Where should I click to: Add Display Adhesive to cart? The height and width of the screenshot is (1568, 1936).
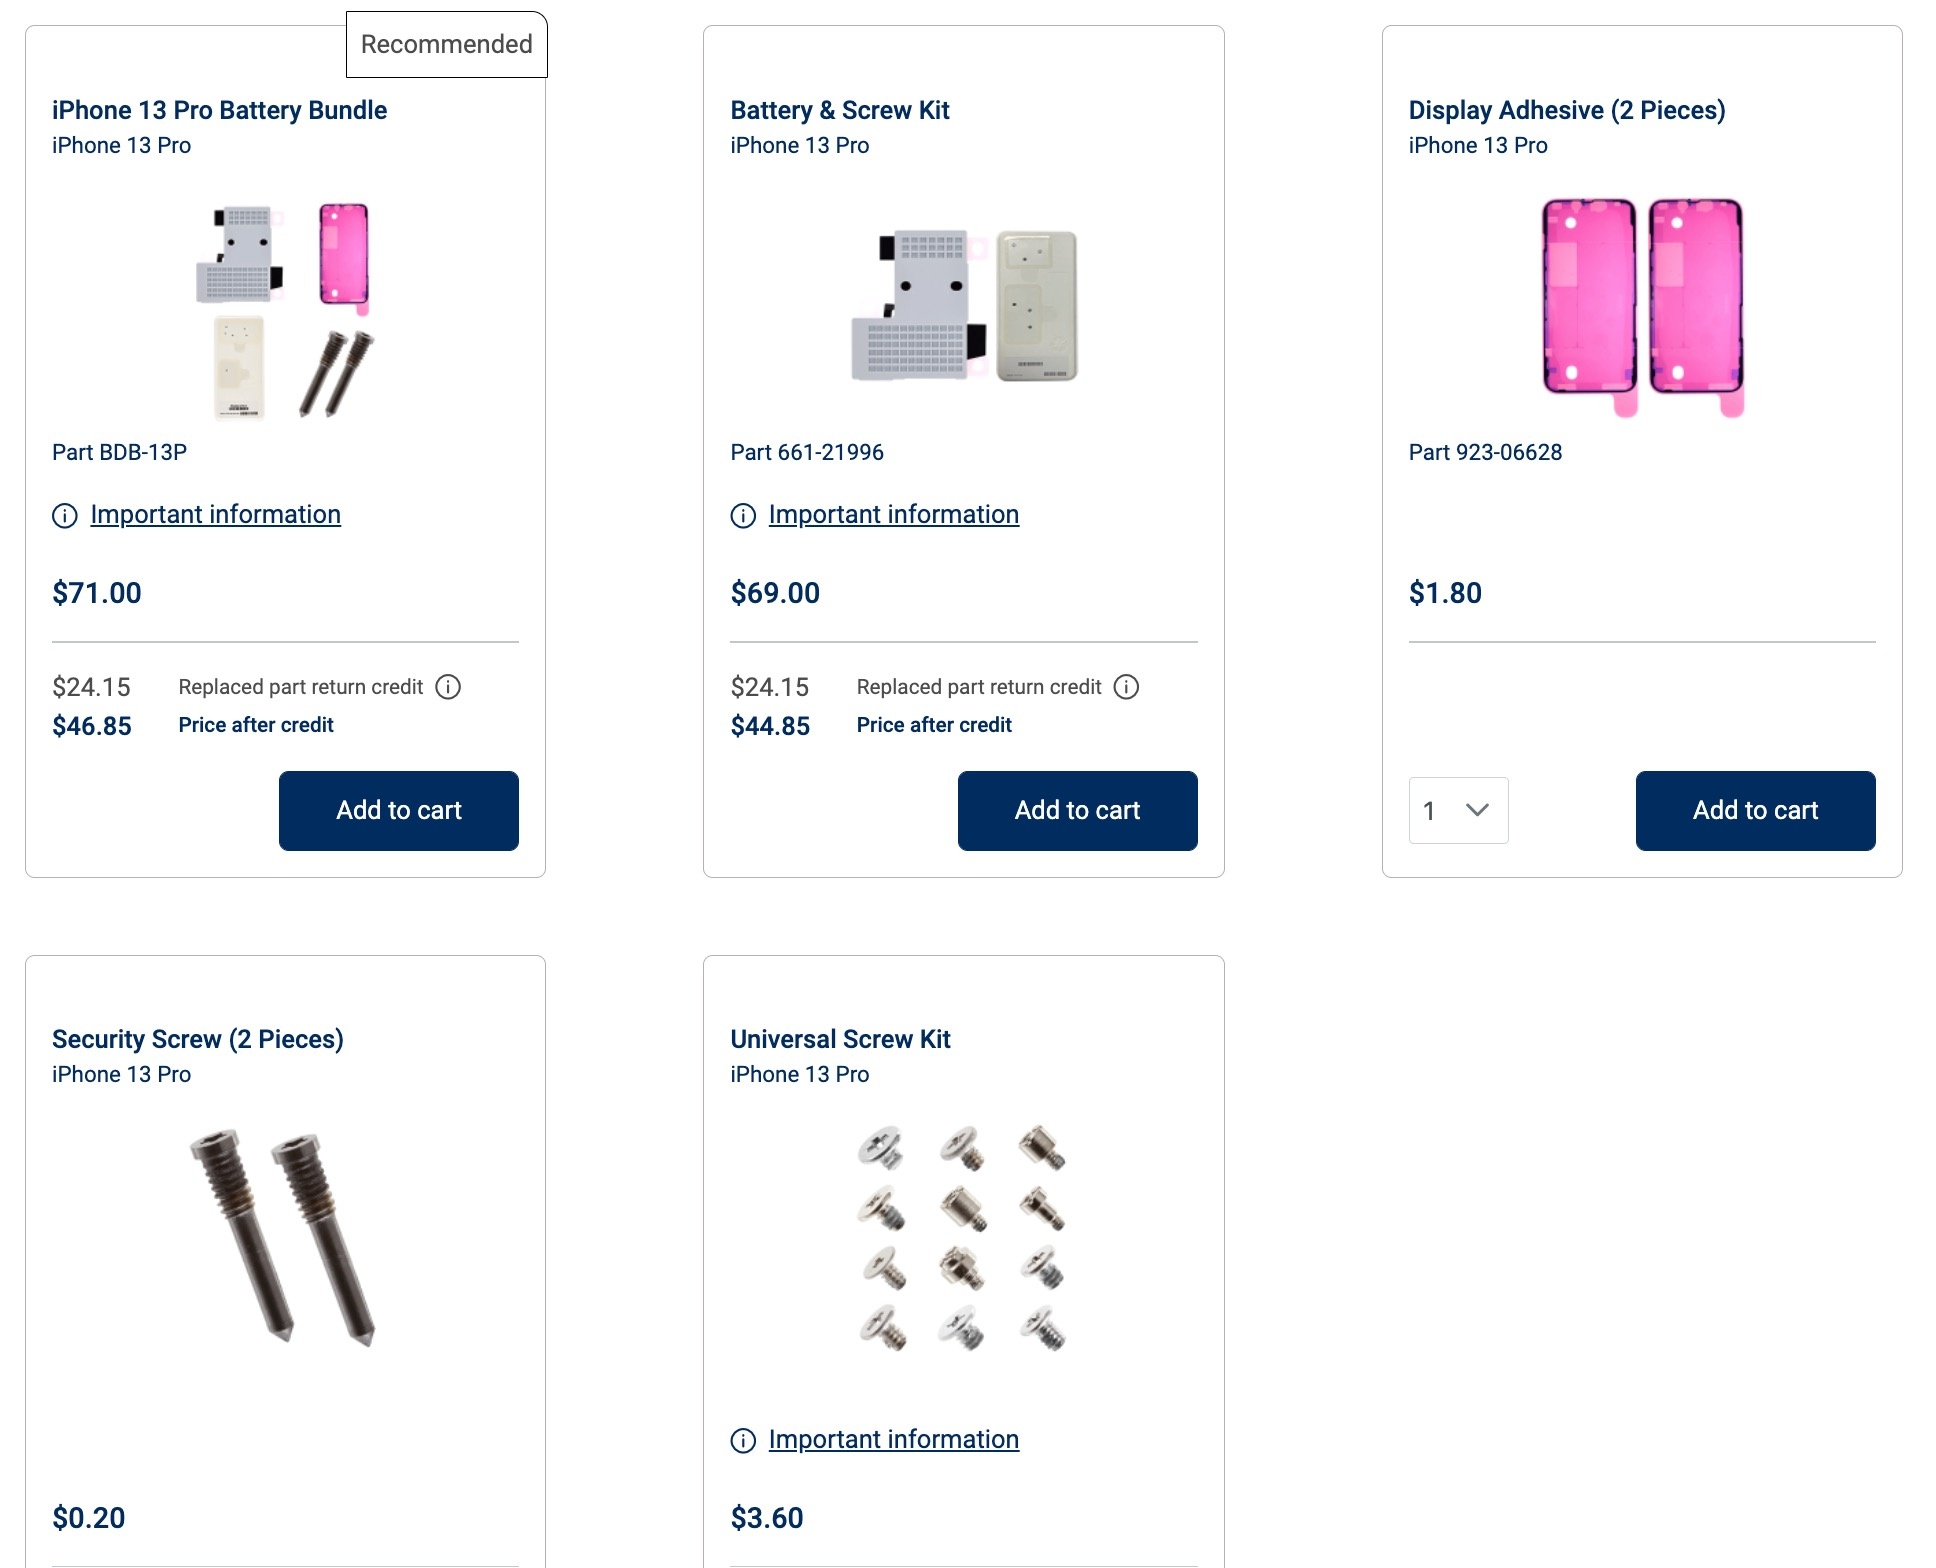[1755, 810]
